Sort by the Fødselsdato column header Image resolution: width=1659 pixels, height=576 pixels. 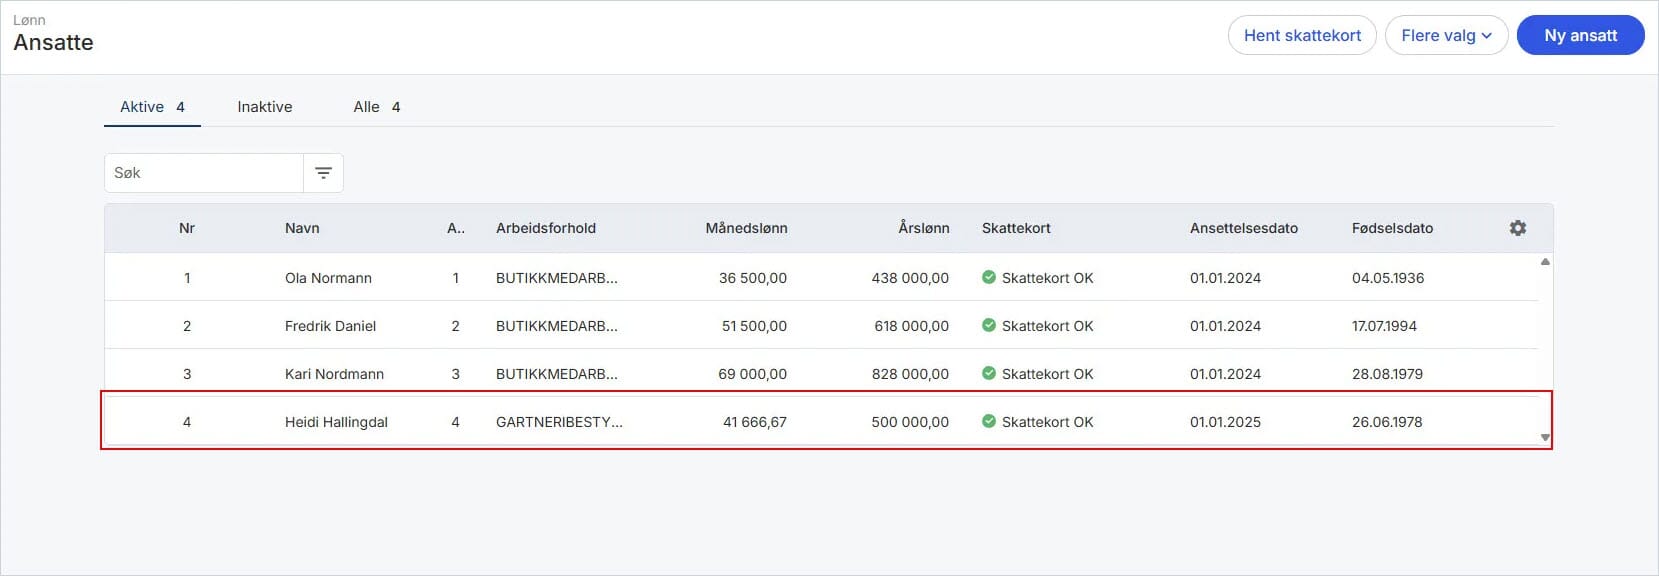pyautogui.click(x=1392, y=228)
